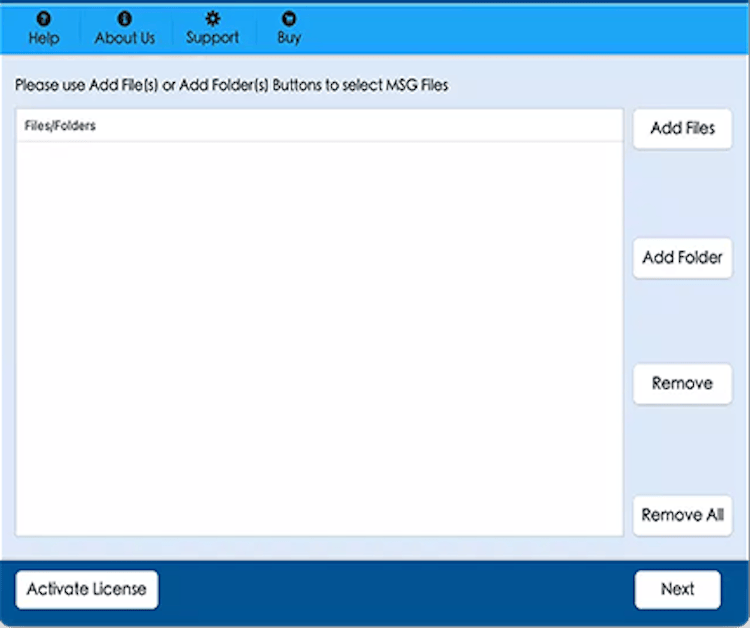The height and width of the screenshot is (628, 750).
Task: Open the Activate License dialog
Action: 86,589
